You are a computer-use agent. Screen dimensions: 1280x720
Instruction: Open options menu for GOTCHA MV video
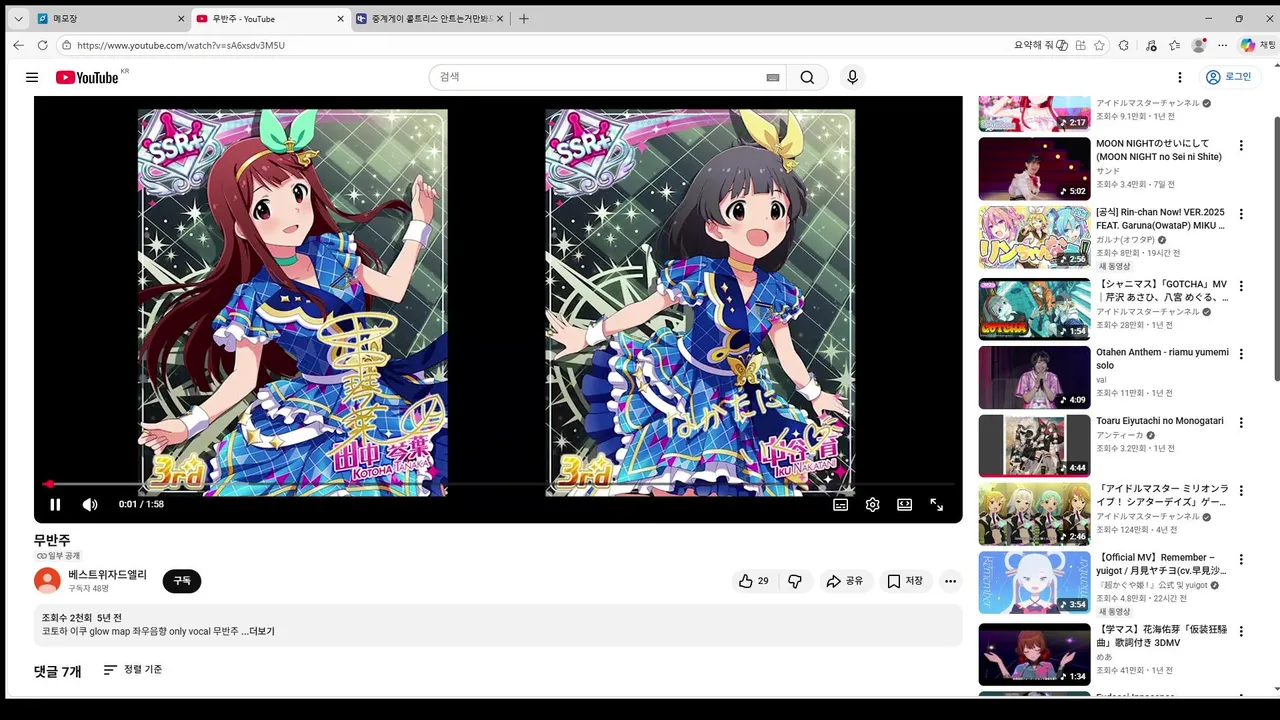(1241, 285)
